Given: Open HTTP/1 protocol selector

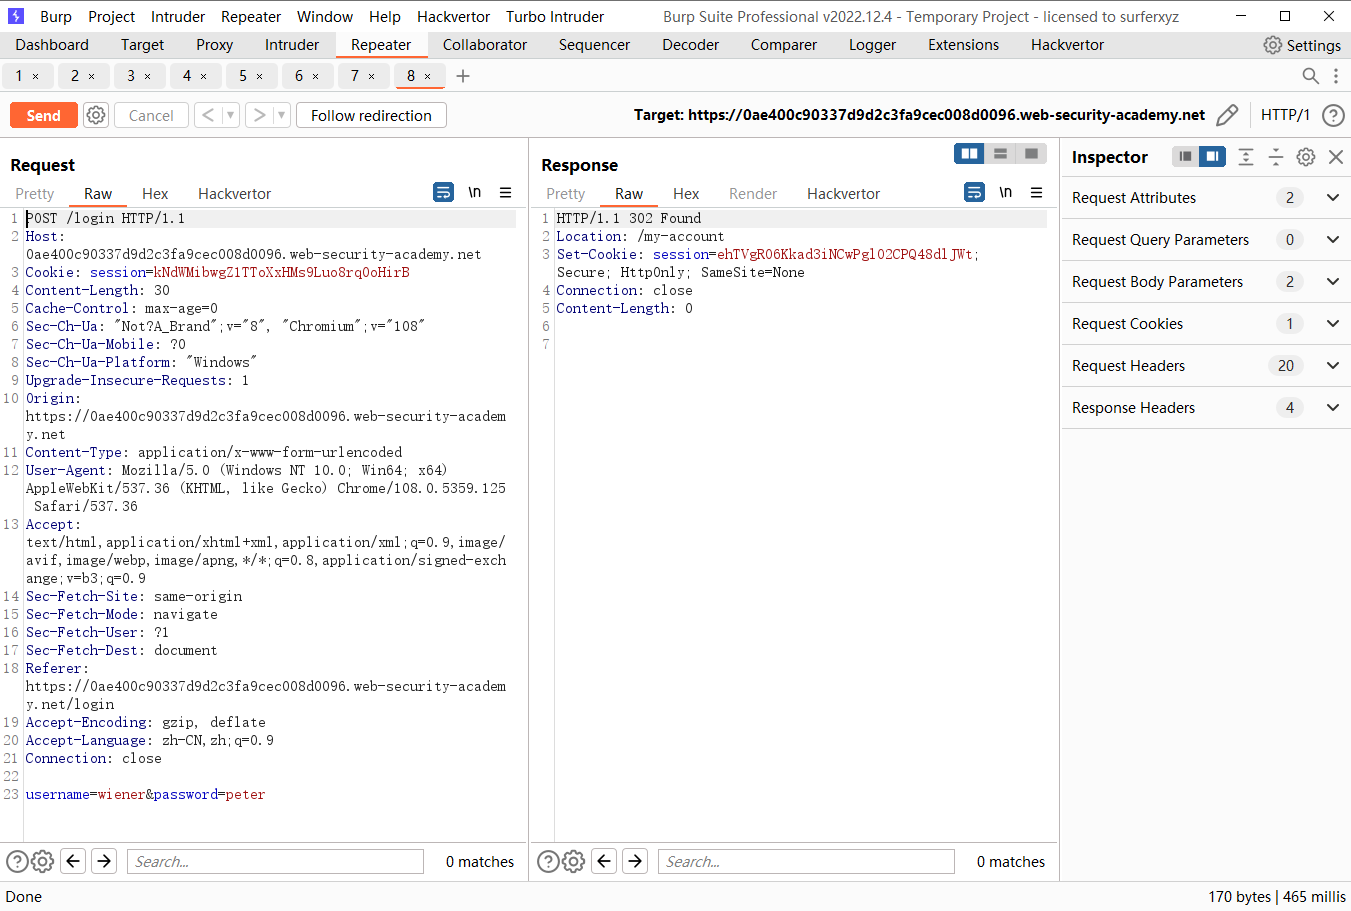Looking at the screenshot, I should pos(1285,115).
